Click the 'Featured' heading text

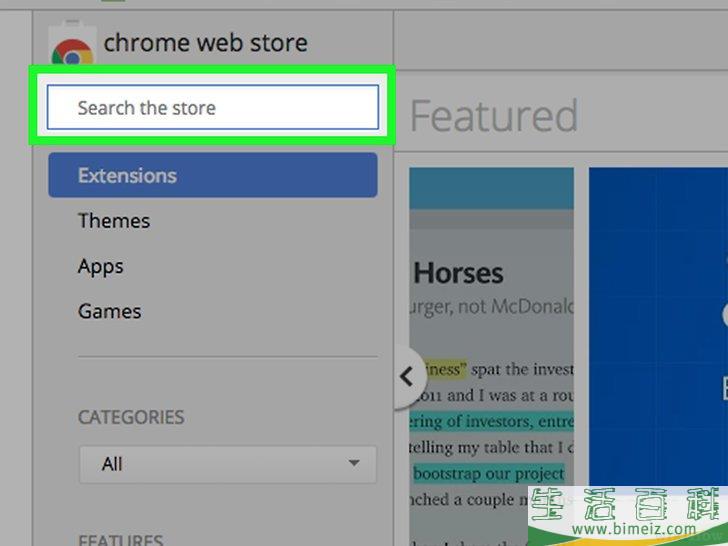(x=494, y=116)
